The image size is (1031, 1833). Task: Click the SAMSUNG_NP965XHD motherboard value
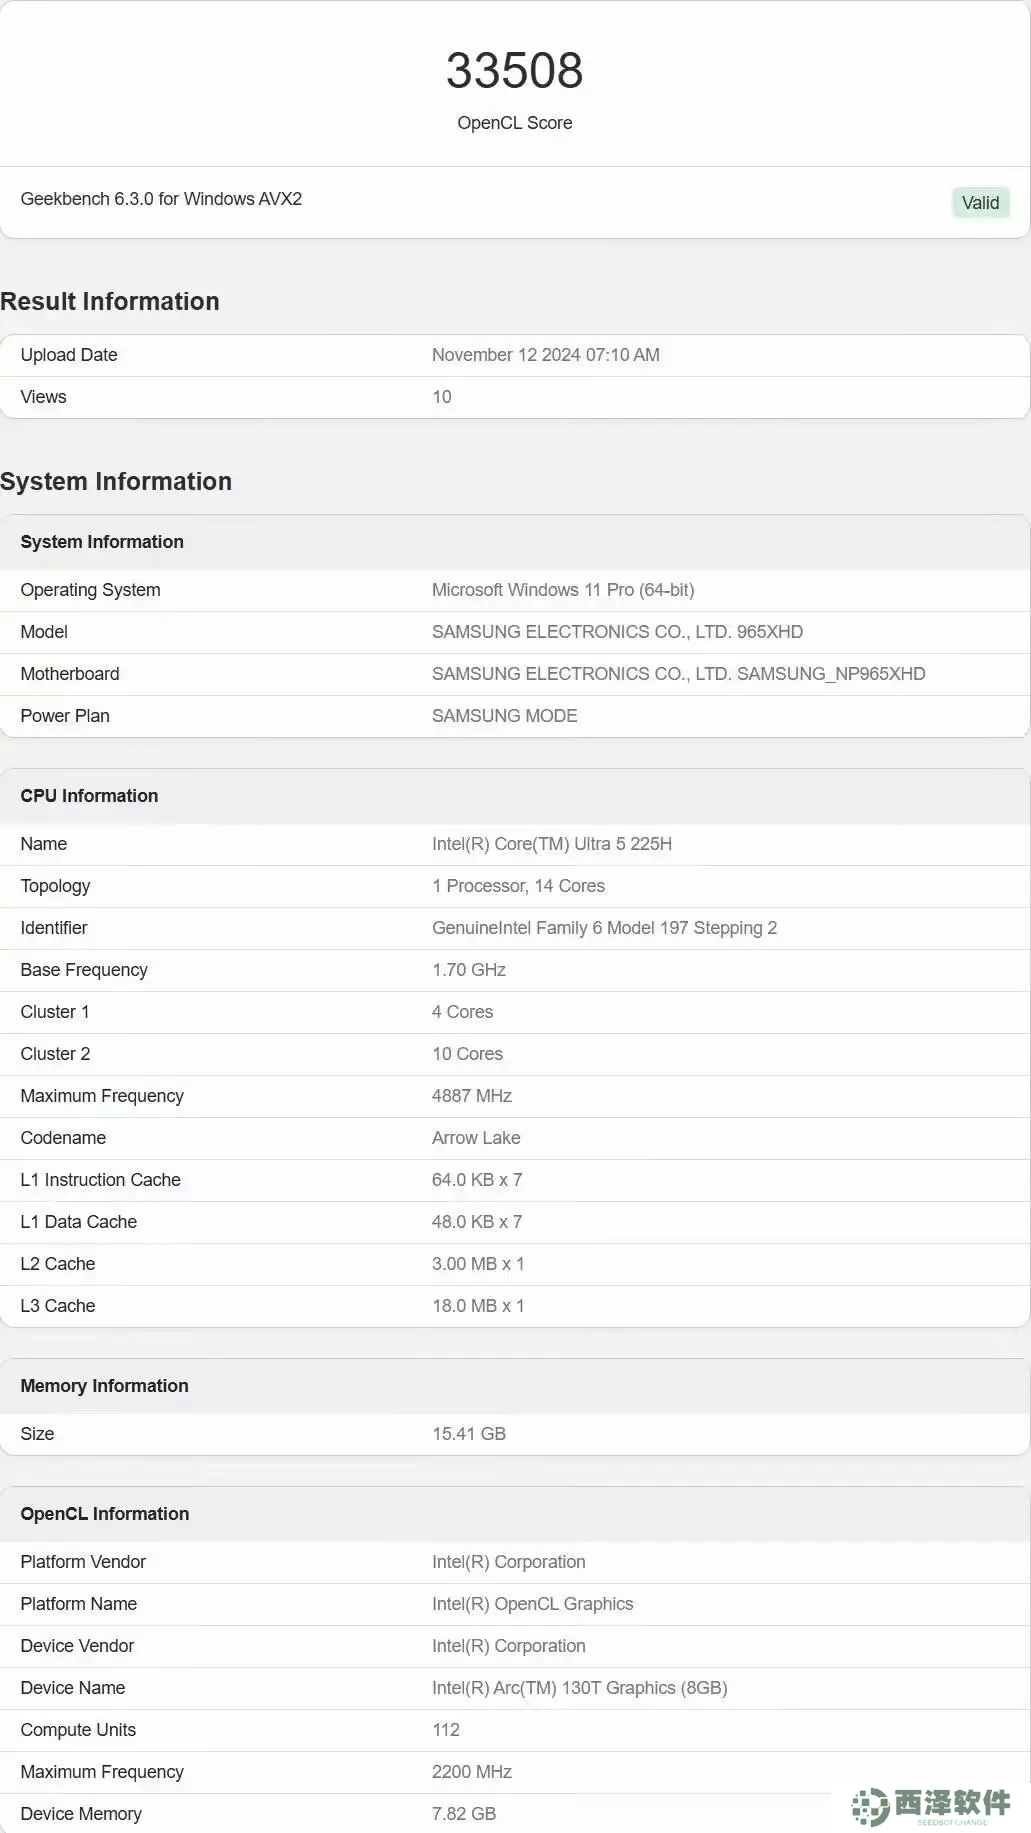[x=678, y=674]
